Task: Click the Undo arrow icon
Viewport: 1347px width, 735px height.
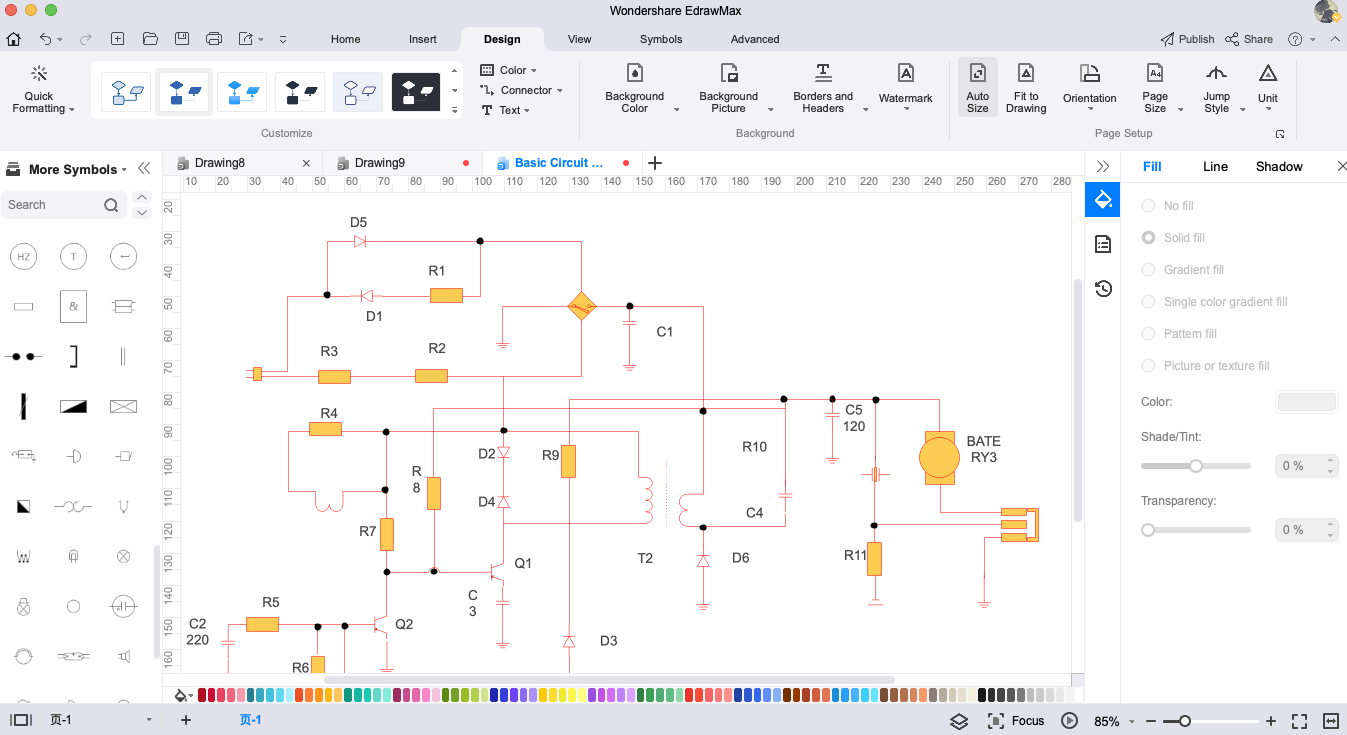Action: [45, 39]
